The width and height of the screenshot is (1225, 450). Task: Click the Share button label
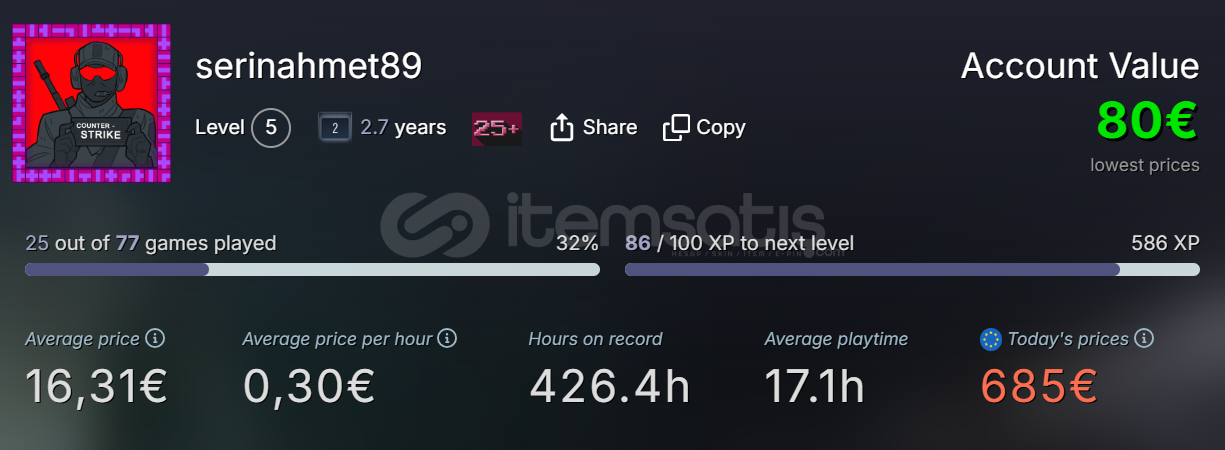610,127
